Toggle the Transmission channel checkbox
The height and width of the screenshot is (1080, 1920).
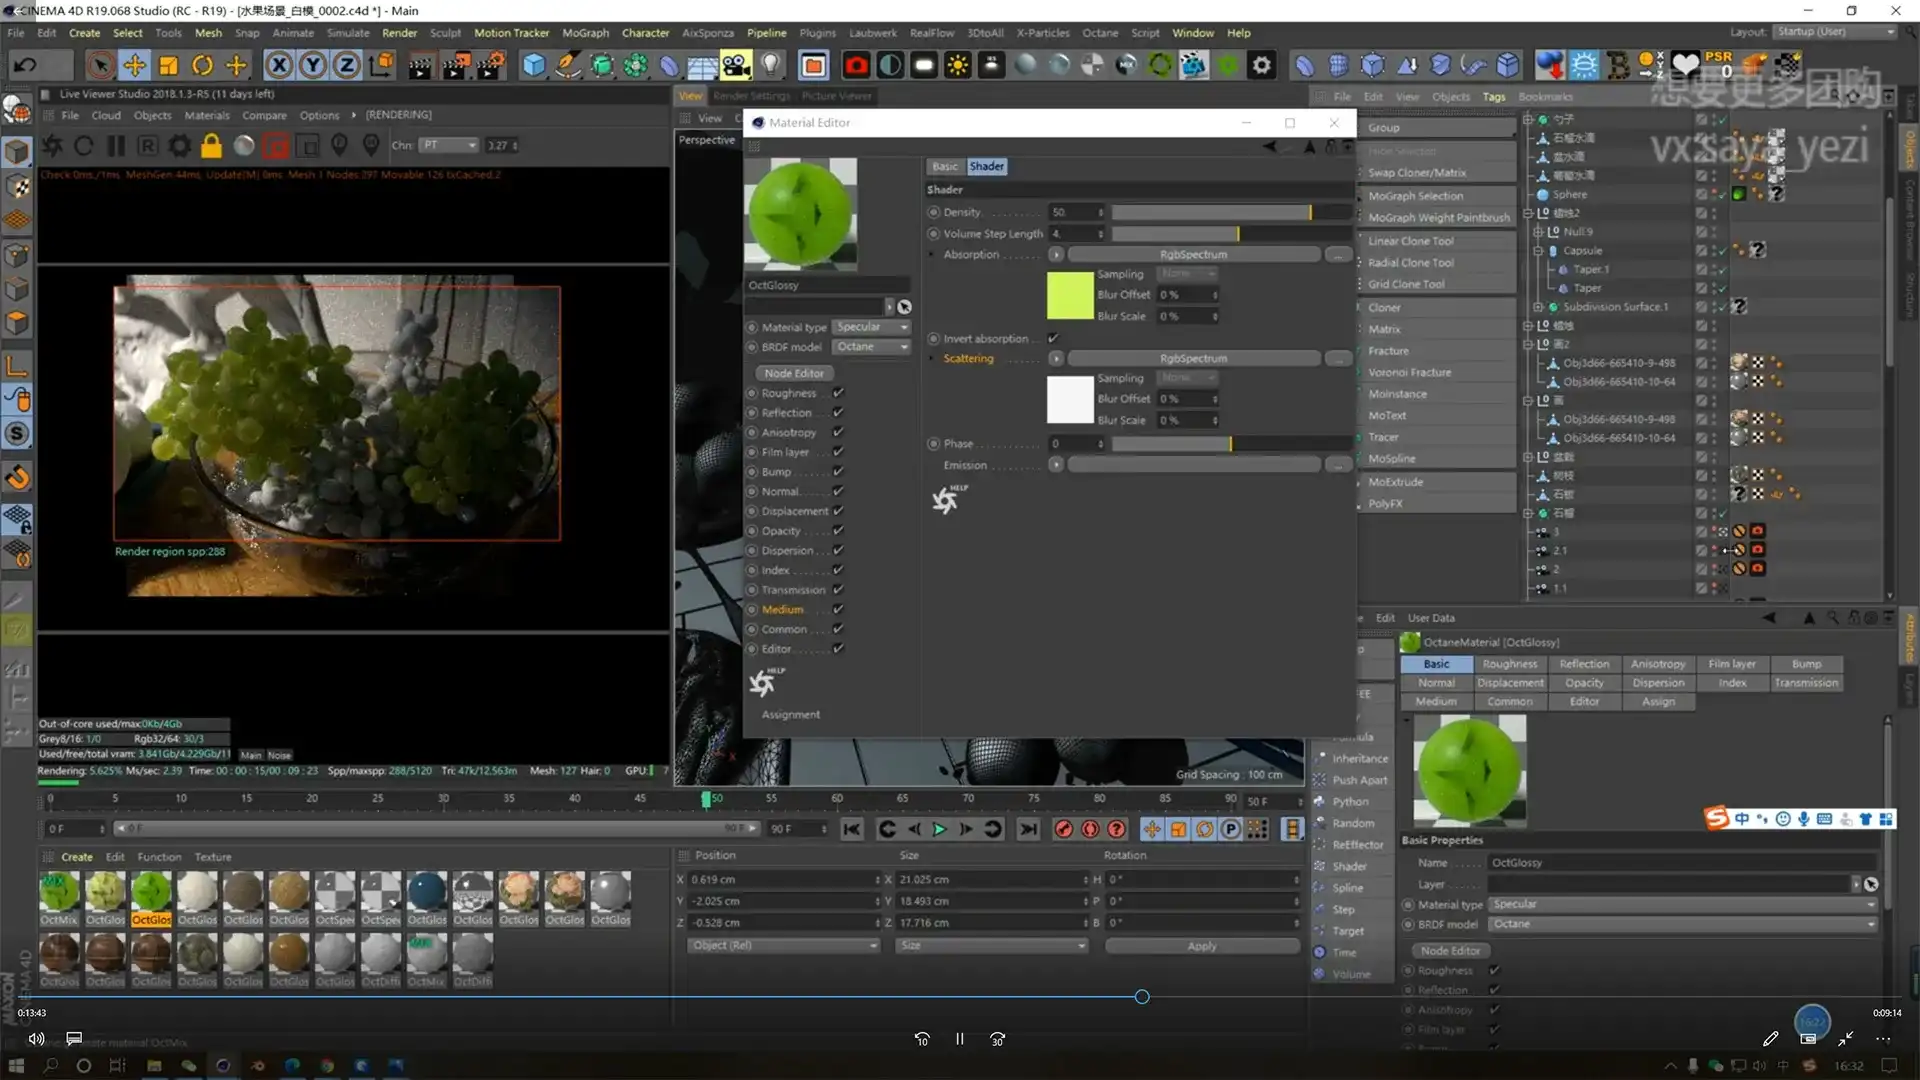(x=838, y=589)
